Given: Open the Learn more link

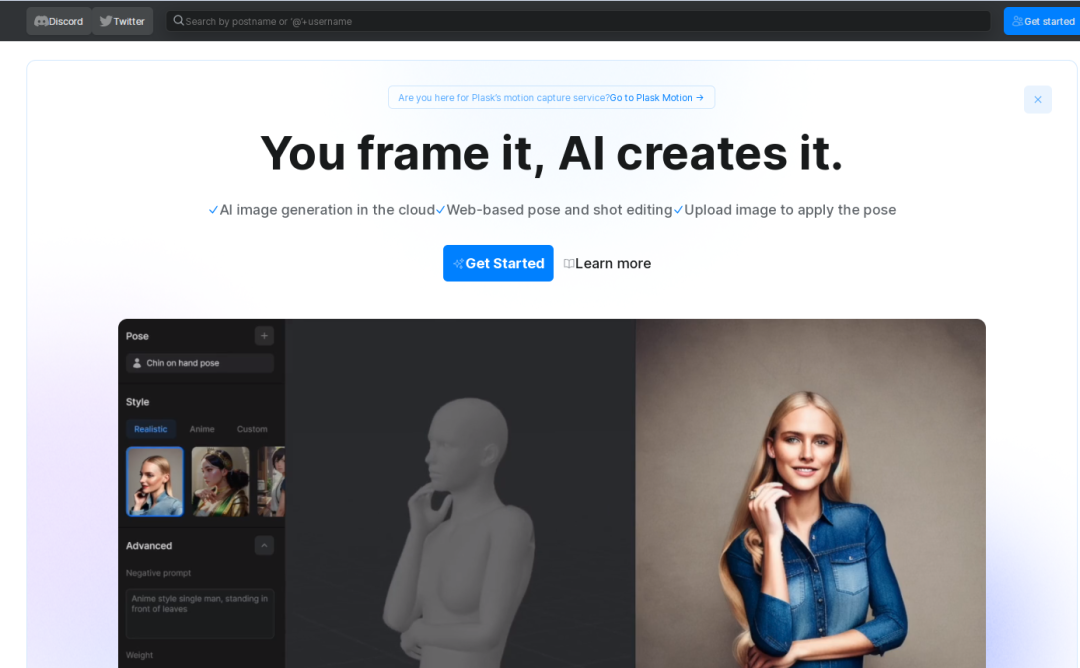Looking at the screenshot, I should [x=607, y=263].
